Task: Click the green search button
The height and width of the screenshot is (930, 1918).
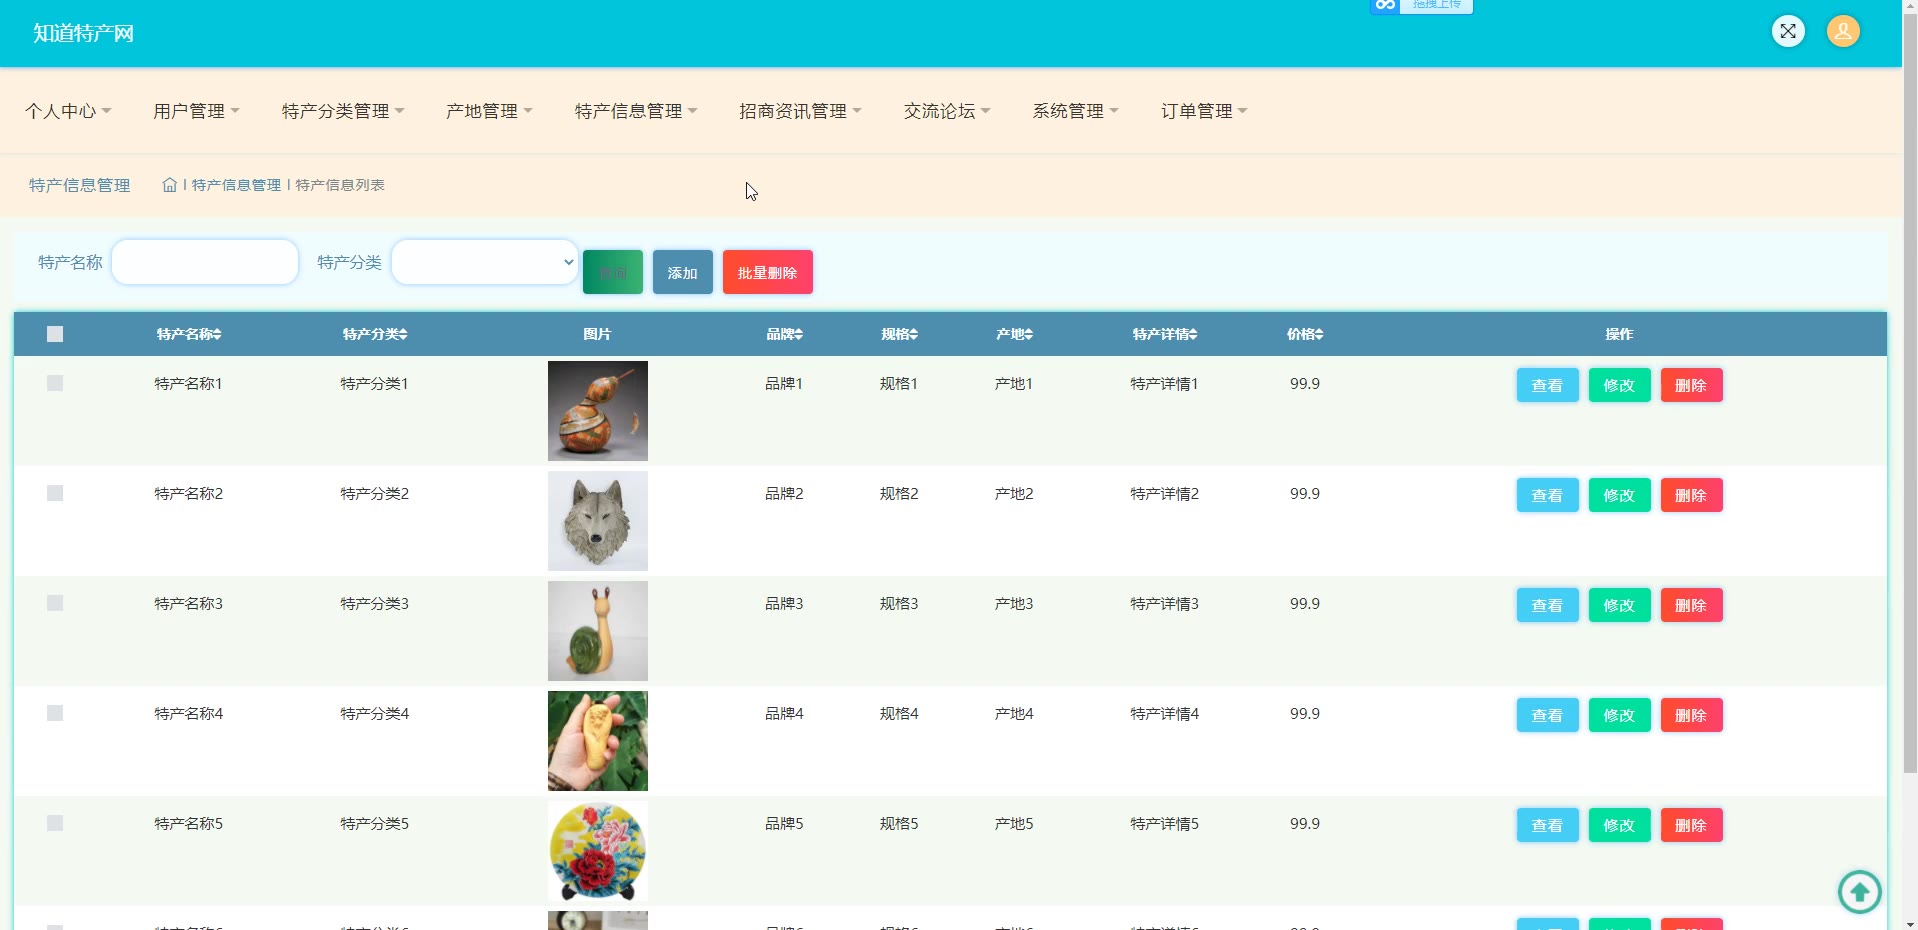Action: click(x=613, y=272)
